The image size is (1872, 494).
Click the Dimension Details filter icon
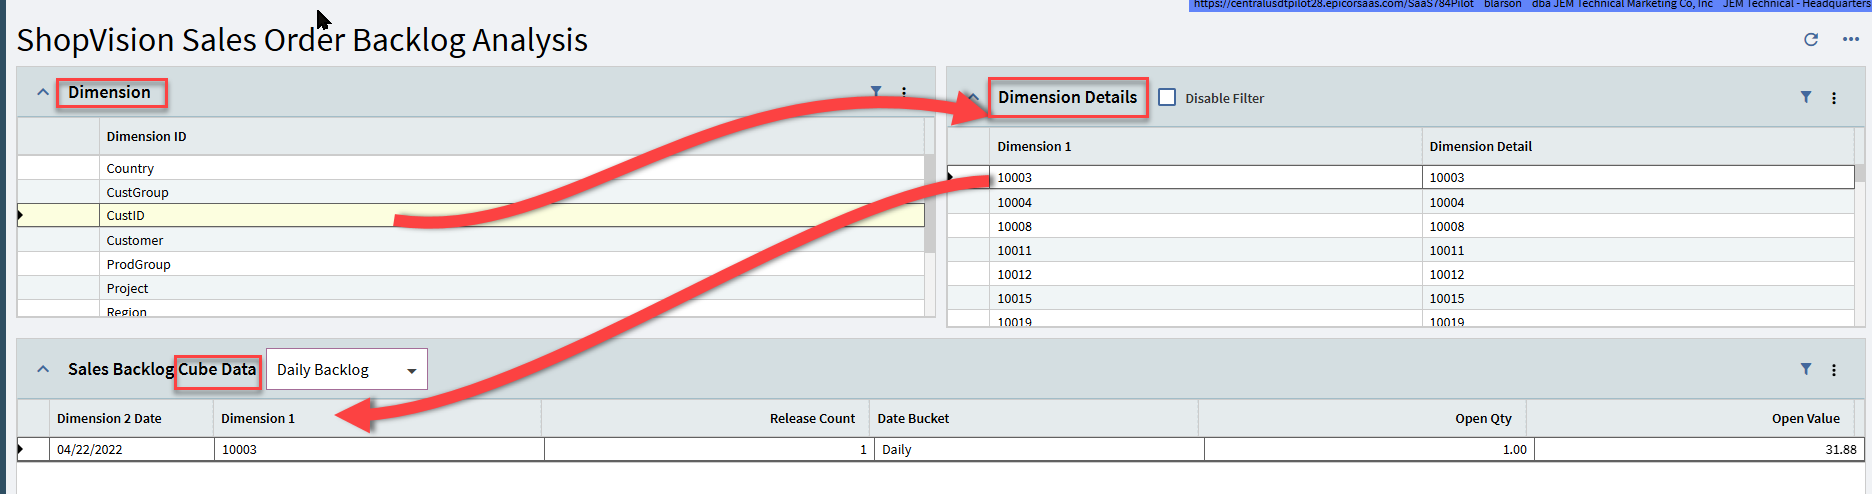click(1806, 97)
